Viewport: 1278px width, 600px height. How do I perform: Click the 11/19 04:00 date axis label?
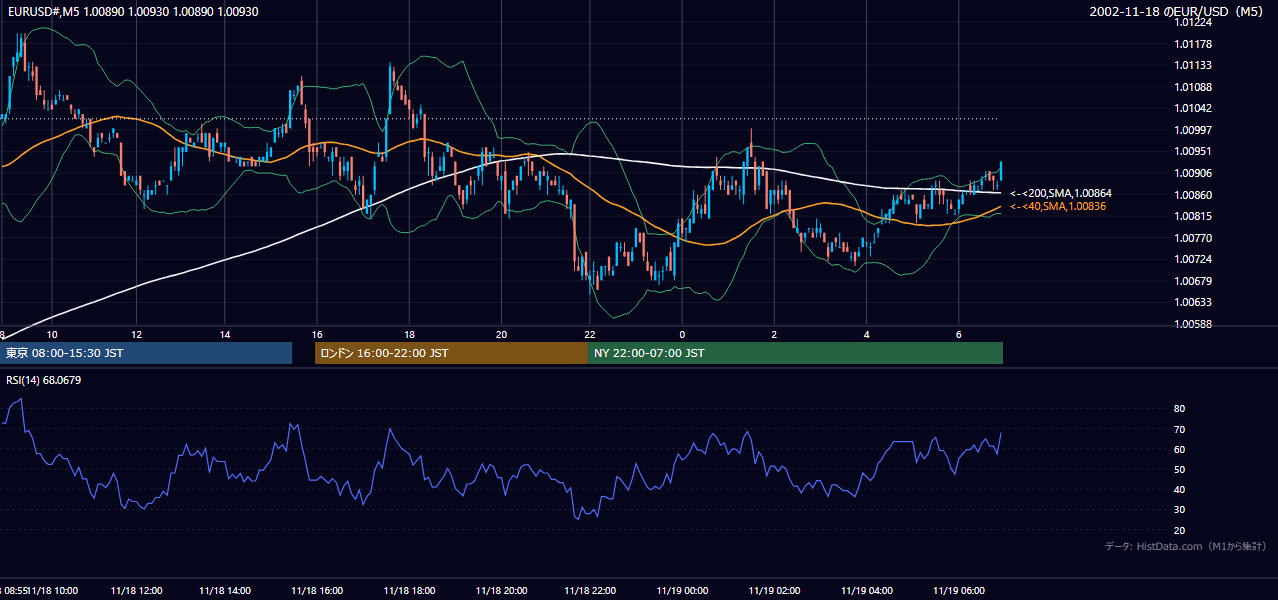point(867,590)
